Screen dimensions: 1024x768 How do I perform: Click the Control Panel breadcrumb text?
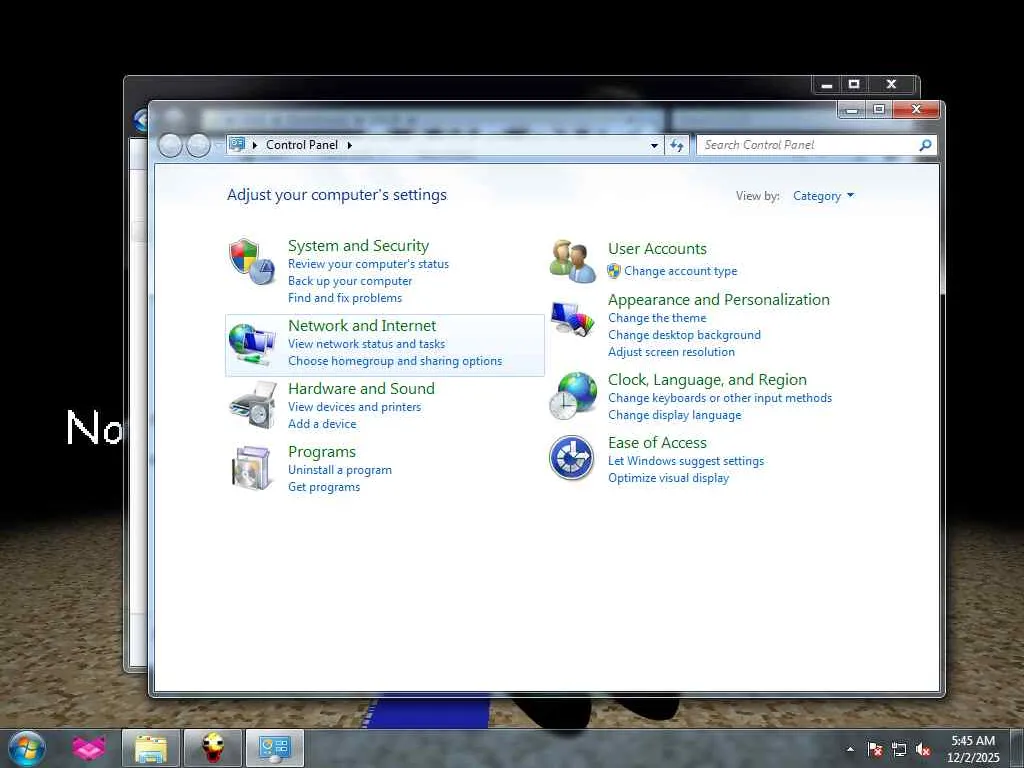302,145
